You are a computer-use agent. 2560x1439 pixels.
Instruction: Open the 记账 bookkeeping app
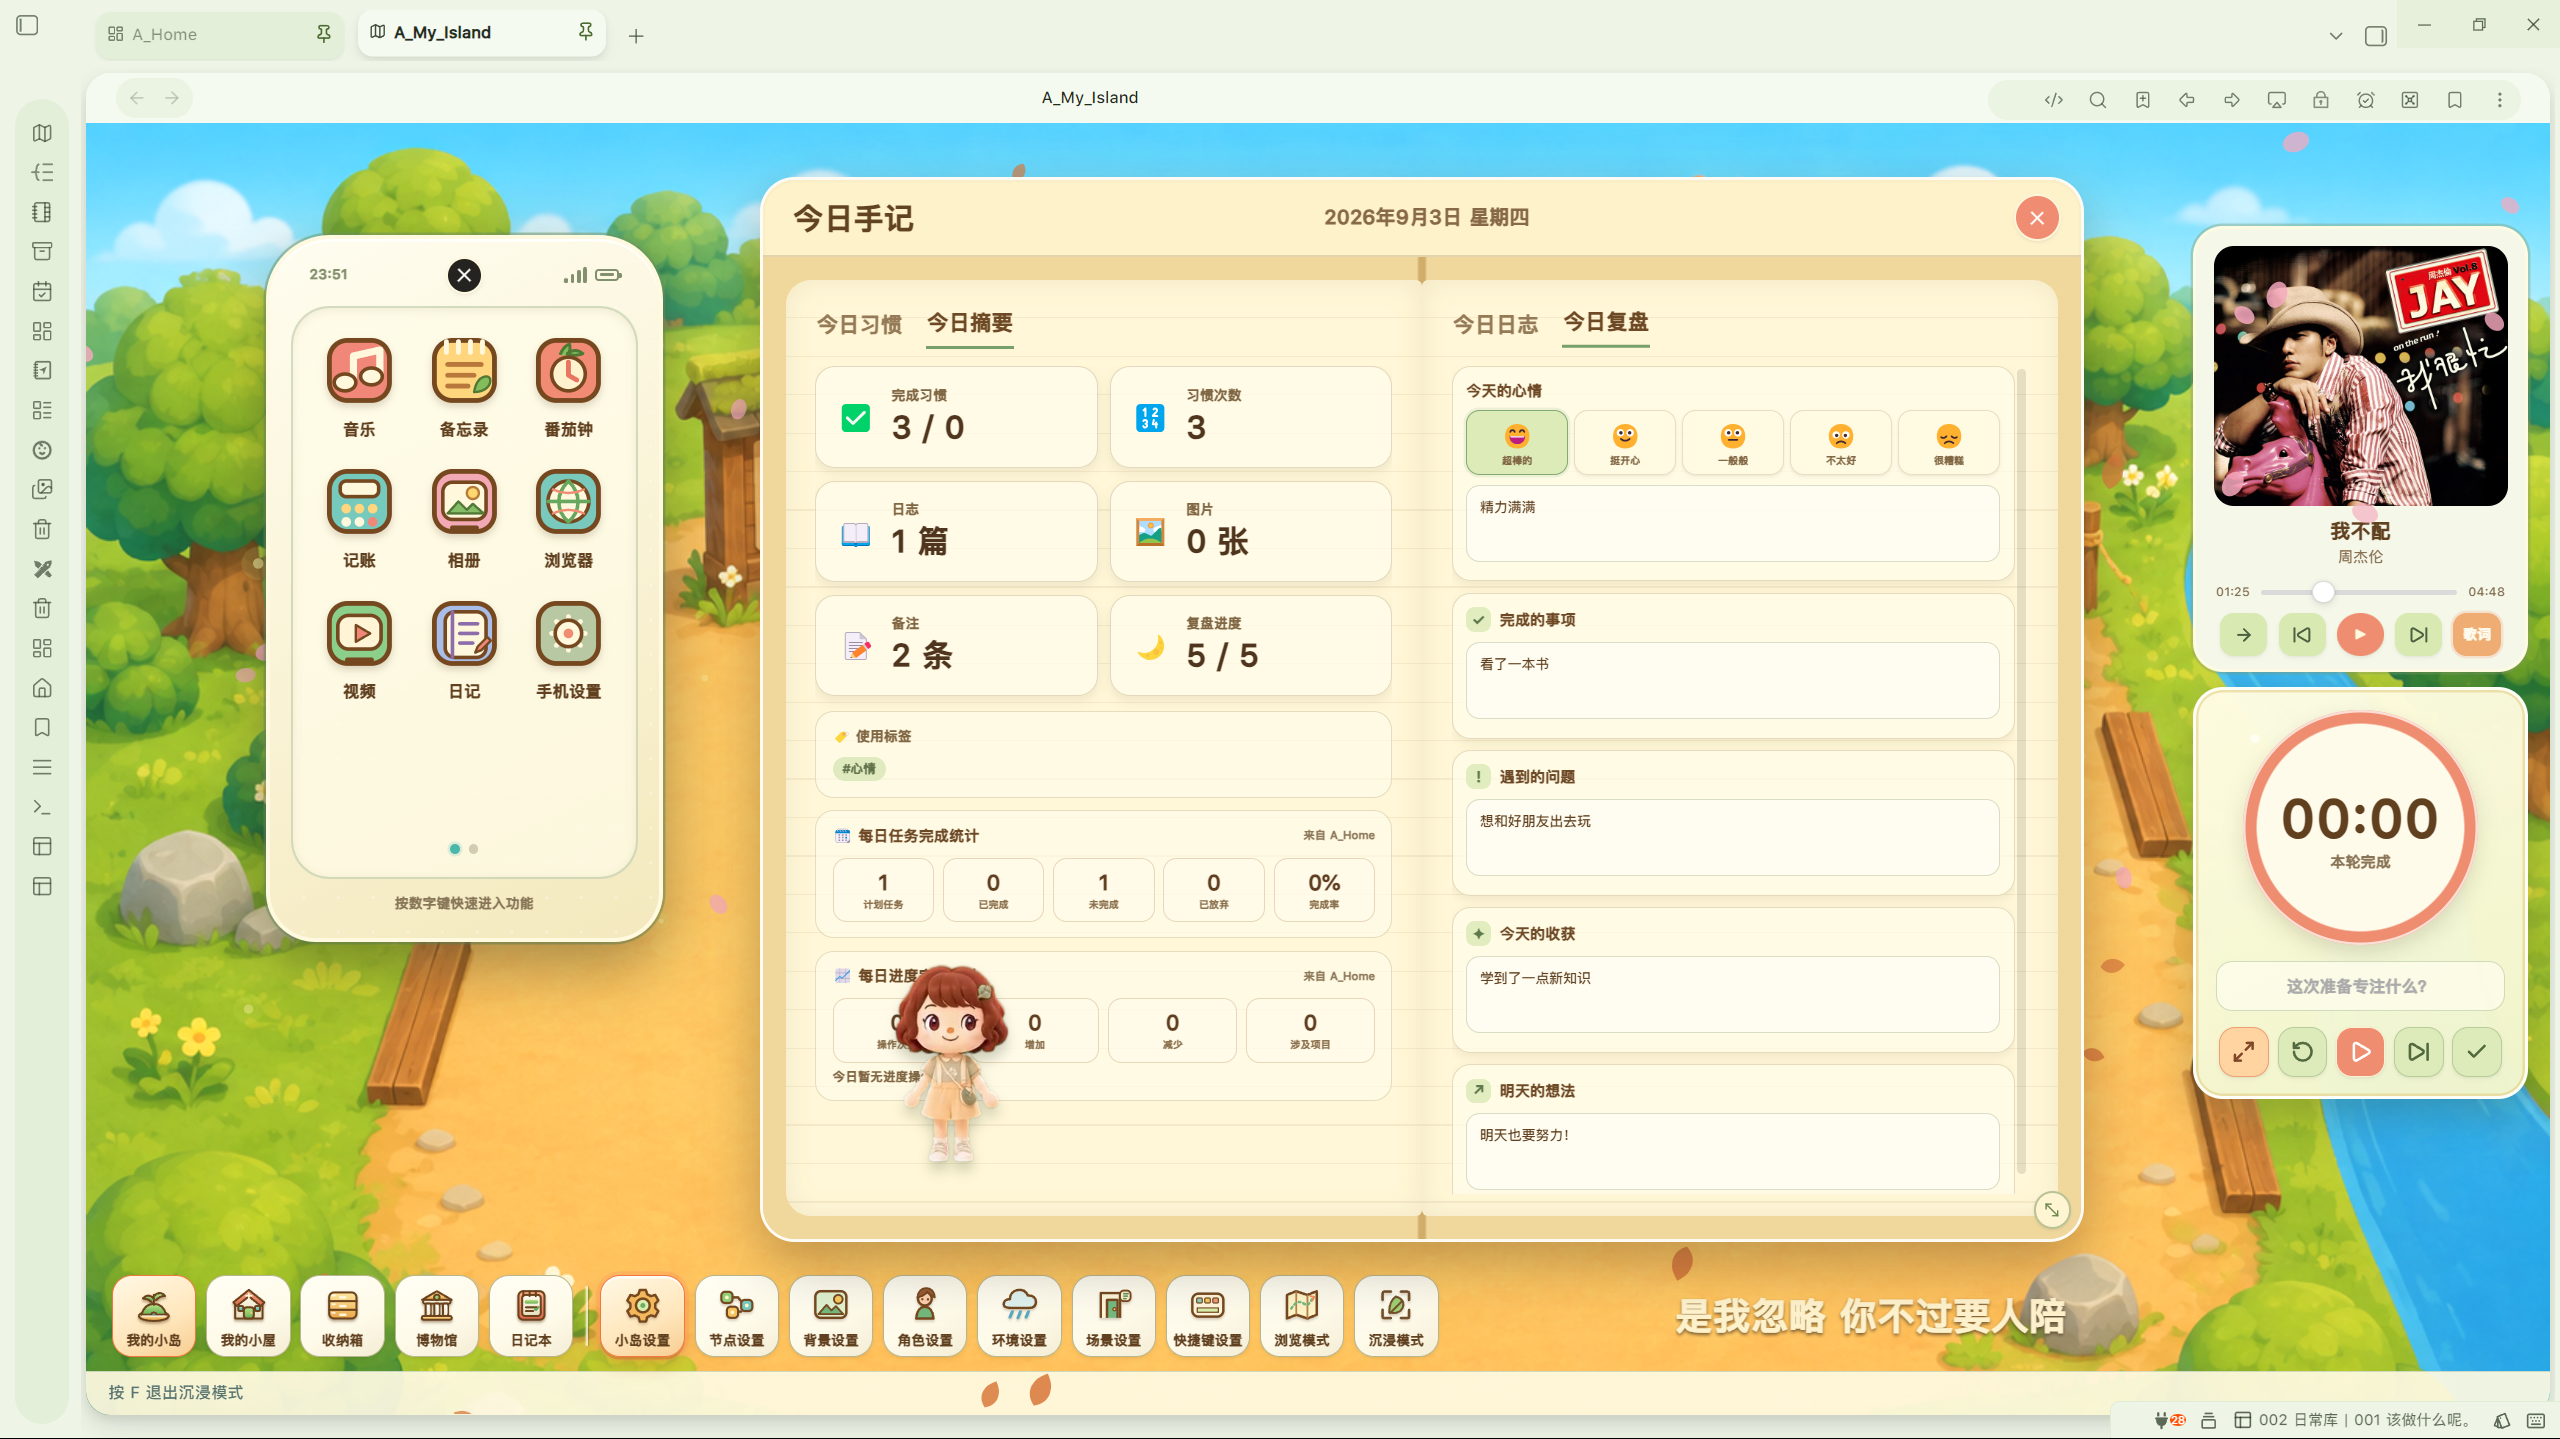[359, 503]
